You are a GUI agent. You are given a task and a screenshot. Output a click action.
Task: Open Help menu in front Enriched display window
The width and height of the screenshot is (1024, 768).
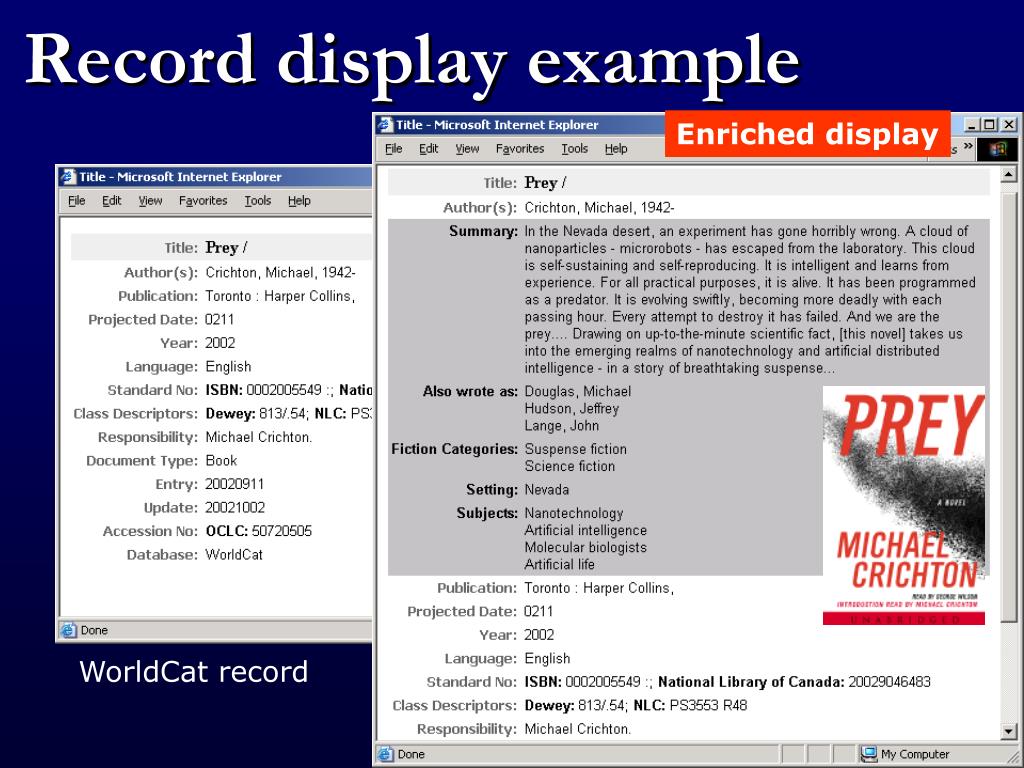(616, 149)
